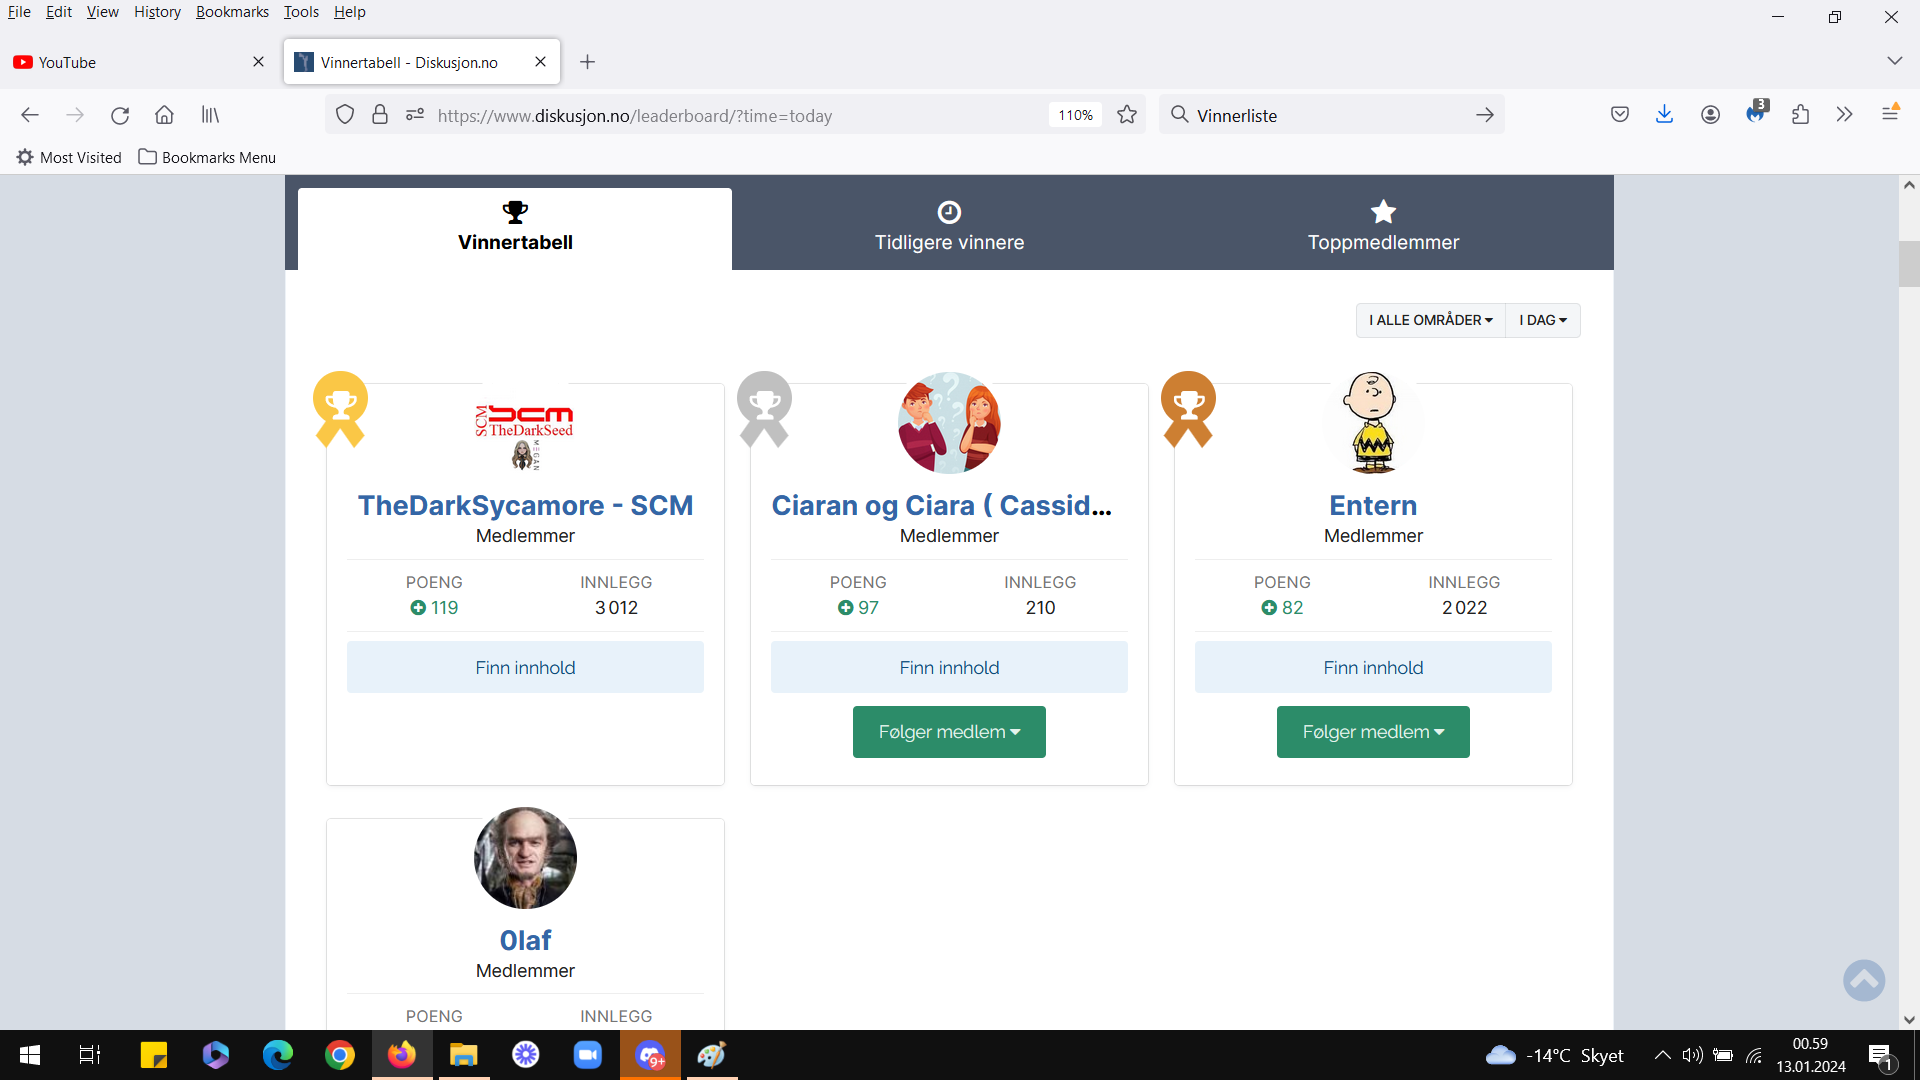Click the Firefox reload page icon

120,115
